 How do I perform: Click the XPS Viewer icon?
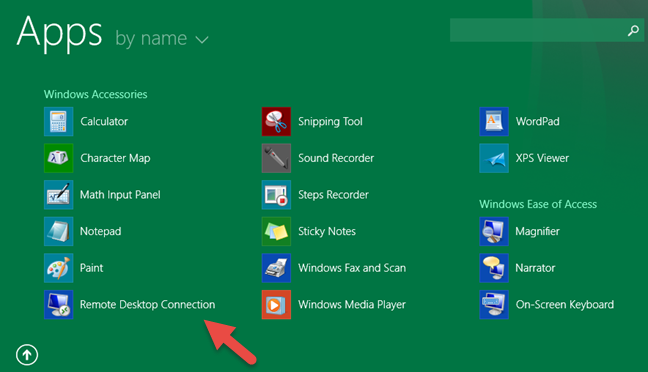[494, 158]
